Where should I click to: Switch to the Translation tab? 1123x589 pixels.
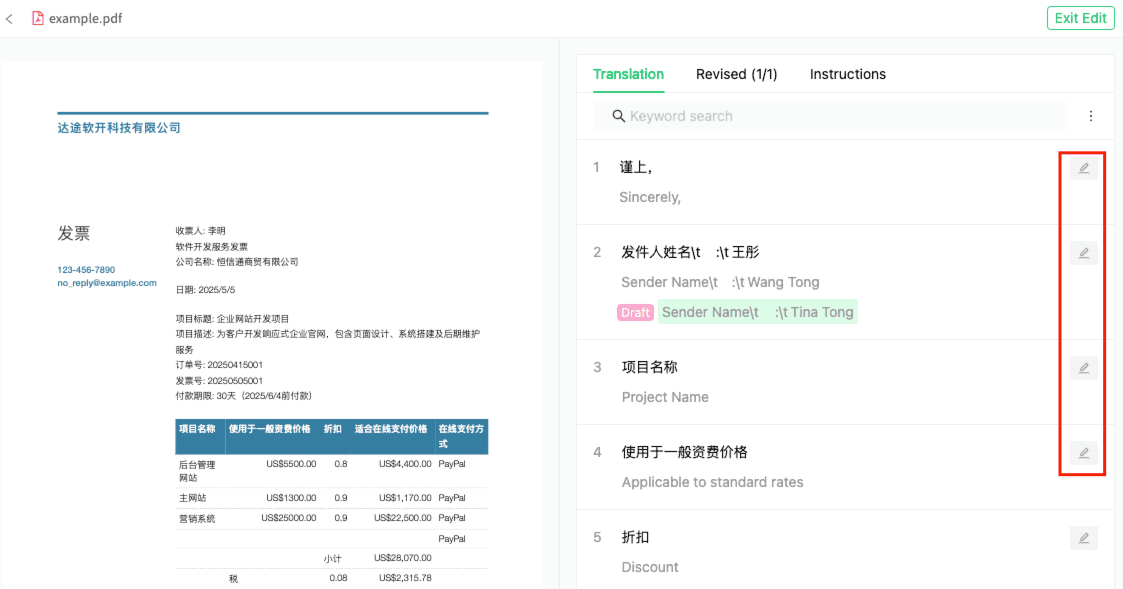tap(628, 74)
